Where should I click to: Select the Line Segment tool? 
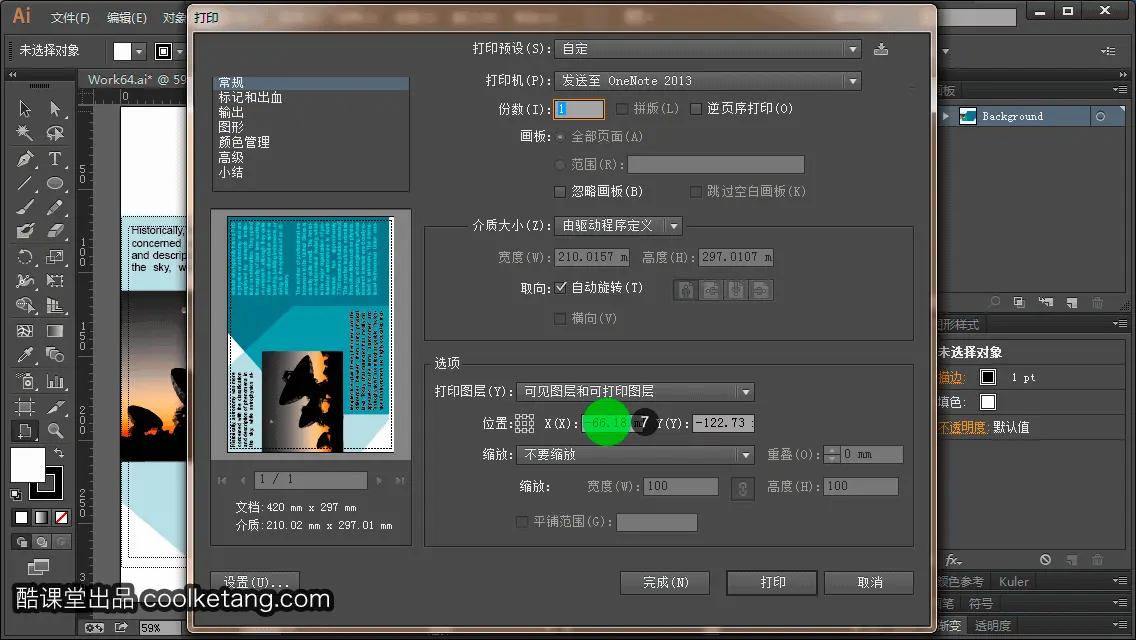pyautogui.click(x=25, y=183)
